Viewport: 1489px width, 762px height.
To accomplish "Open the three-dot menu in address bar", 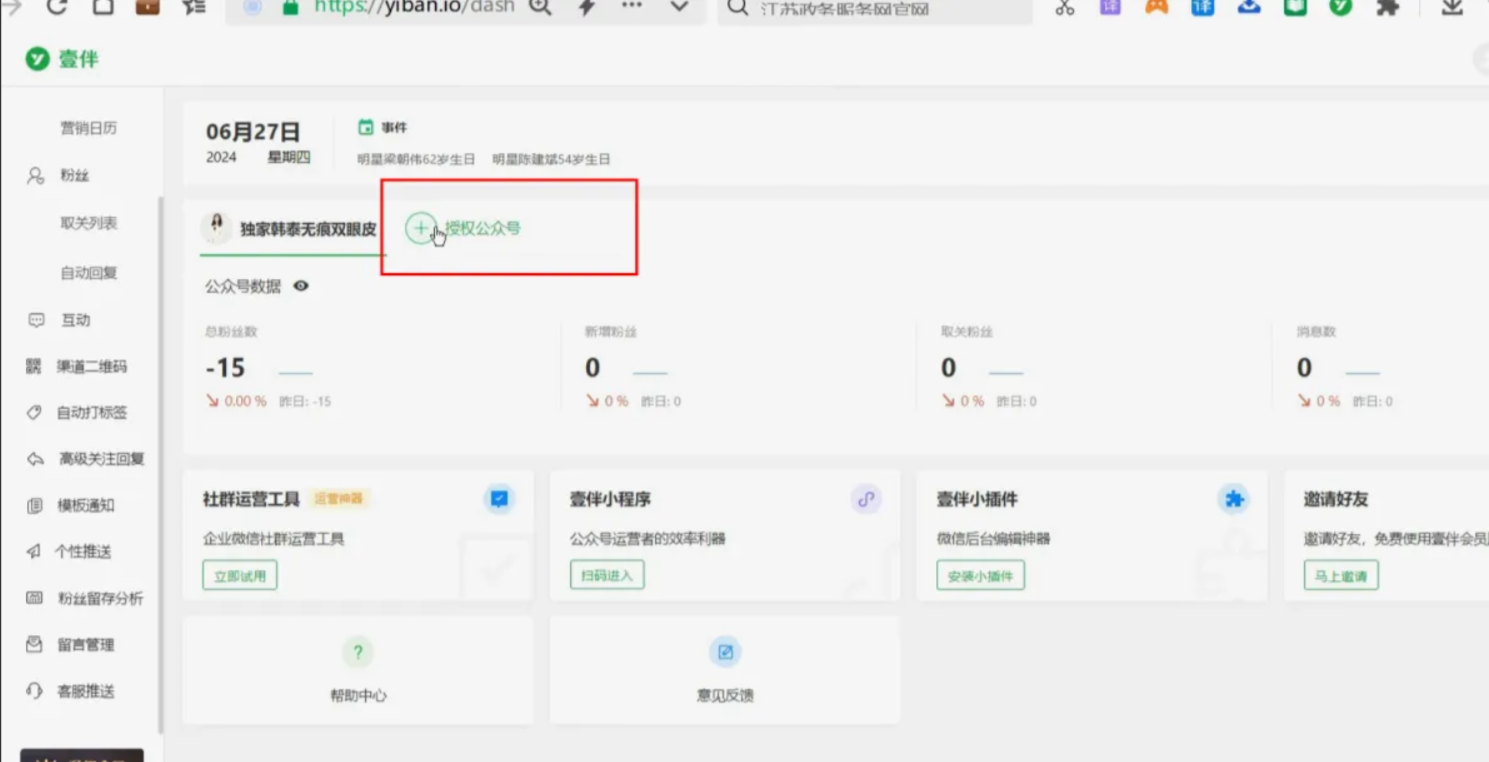I will pyautogui.click(x=632, y=6).
